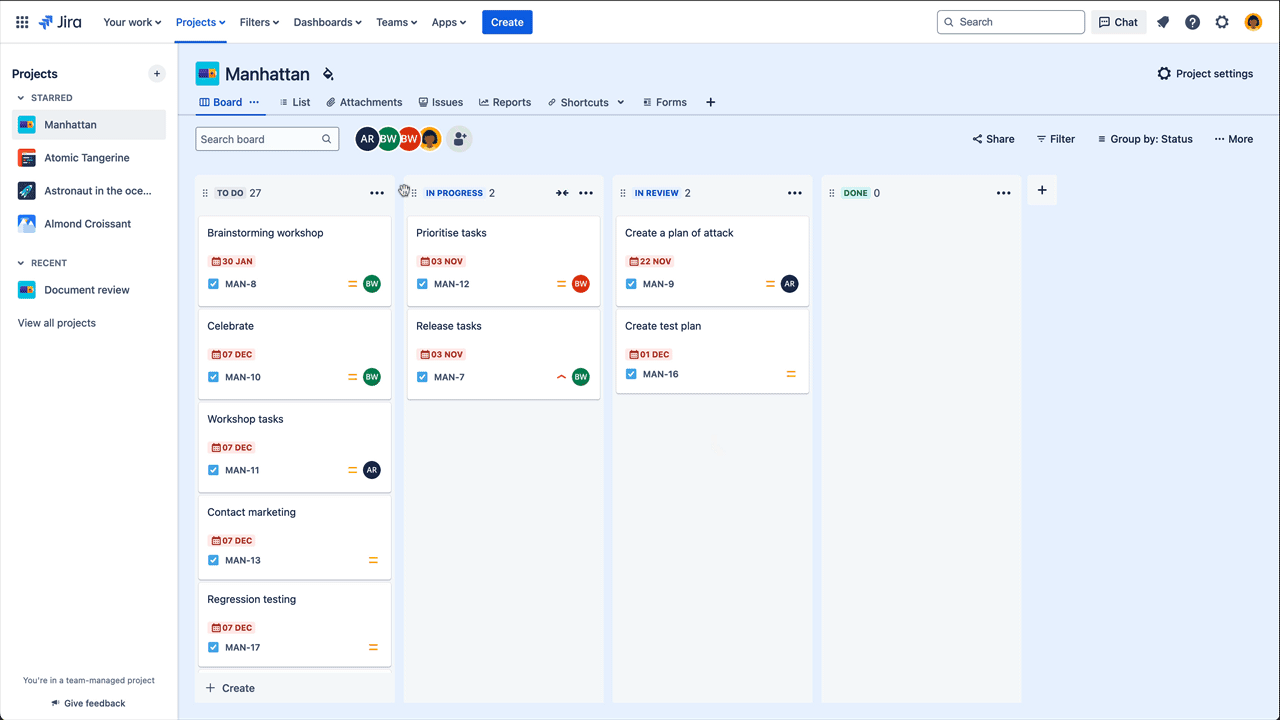Click the add people icon

(459, 139)
